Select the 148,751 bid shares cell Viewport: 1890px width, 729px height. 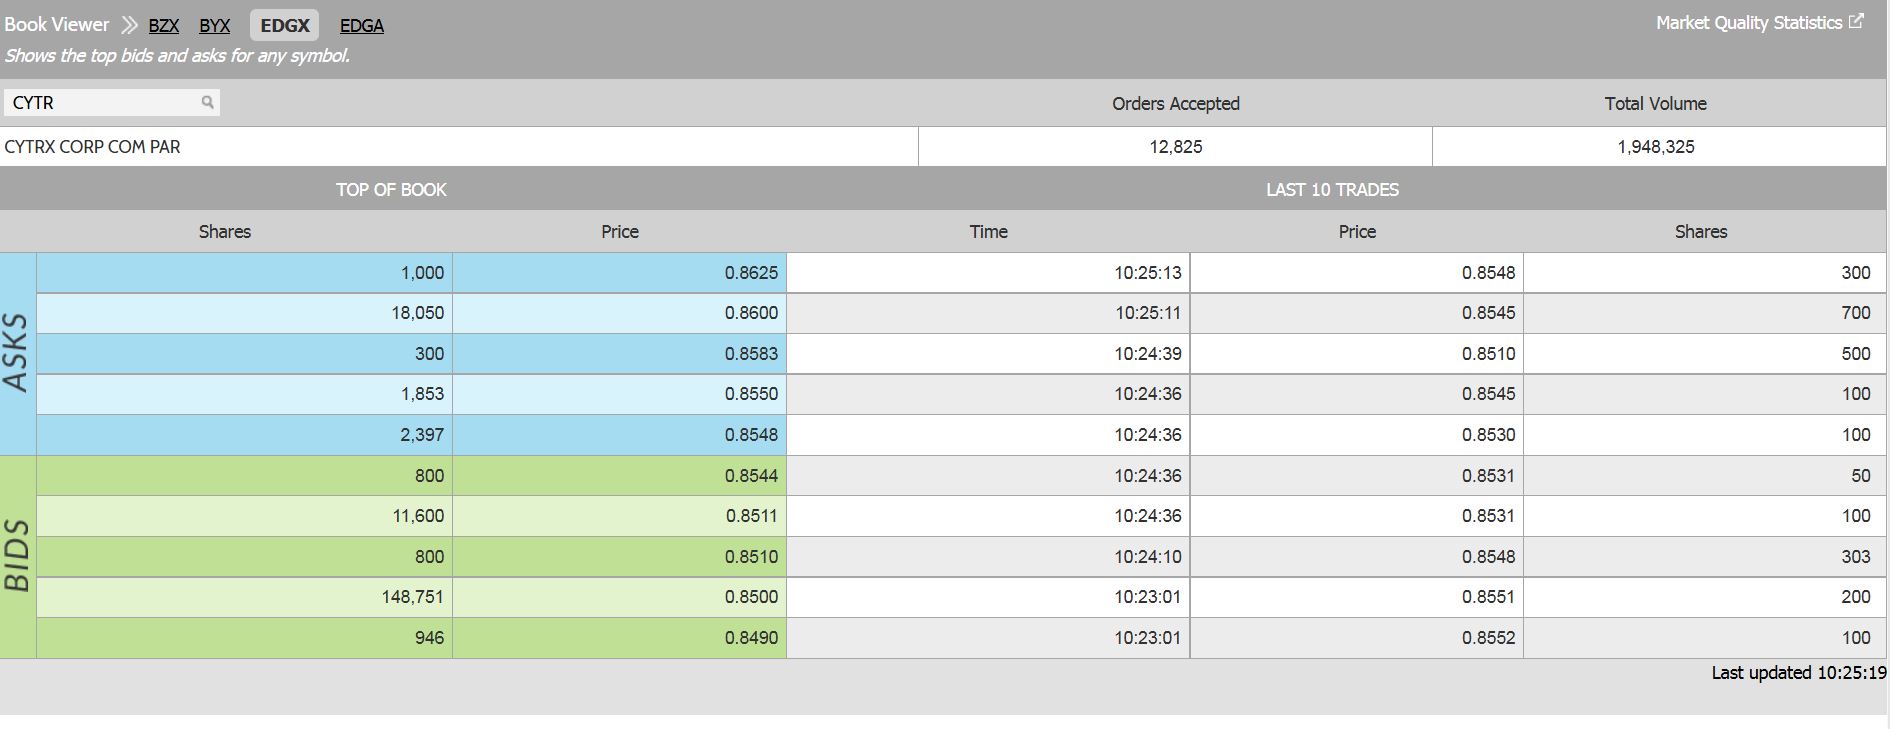[x=244, y=597]
